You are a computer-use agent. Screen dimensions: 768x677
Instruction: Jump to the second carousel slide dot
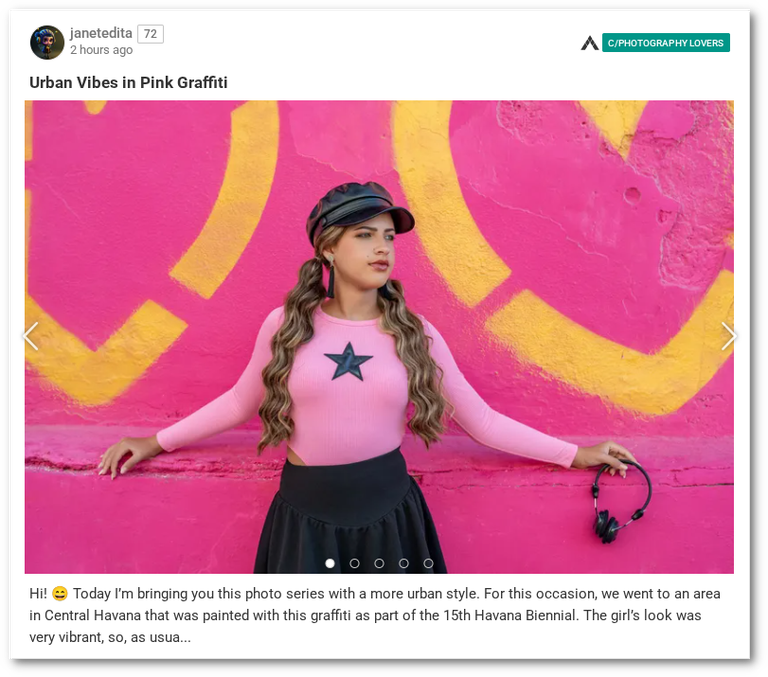(x=355, y=563)
